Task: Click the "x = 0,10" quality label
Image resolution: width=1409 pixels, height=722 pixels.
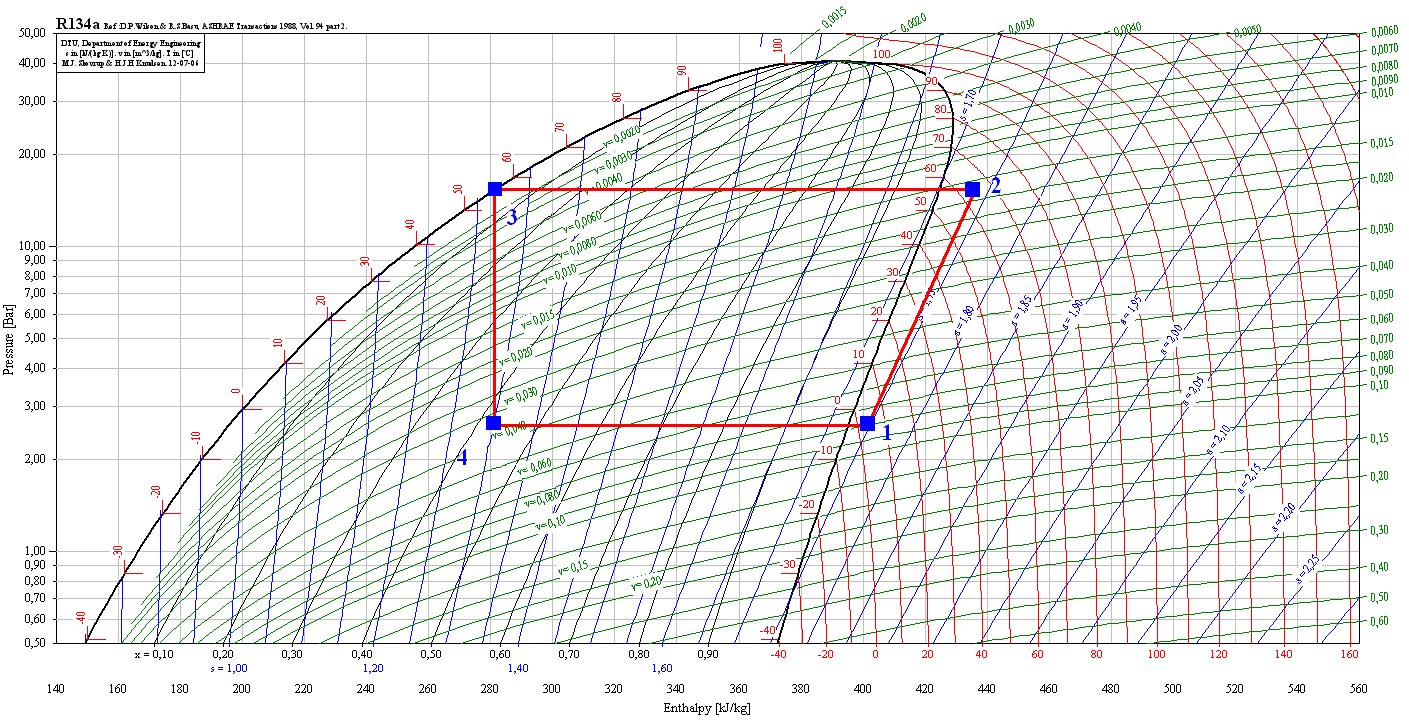Action: pyautogui.click(x=154, y=654)
